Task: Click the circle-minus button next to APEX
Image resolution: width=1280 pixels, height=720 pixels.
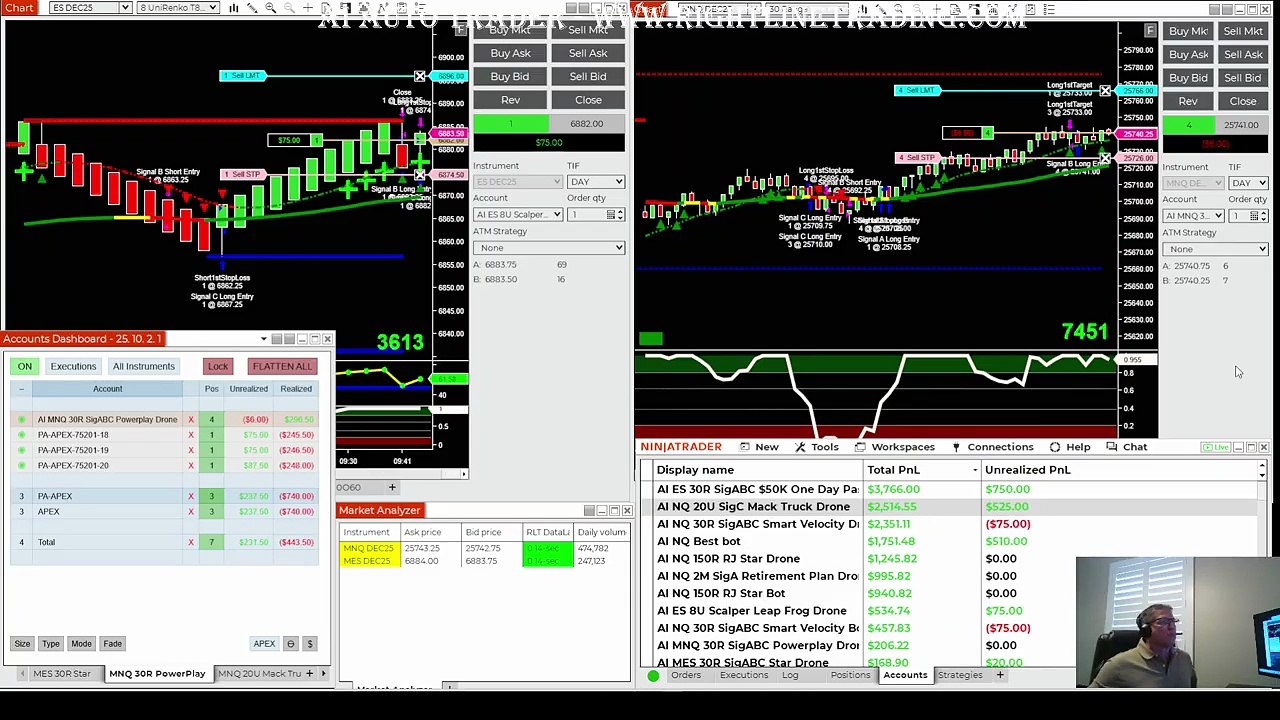Action: point(291,644)
